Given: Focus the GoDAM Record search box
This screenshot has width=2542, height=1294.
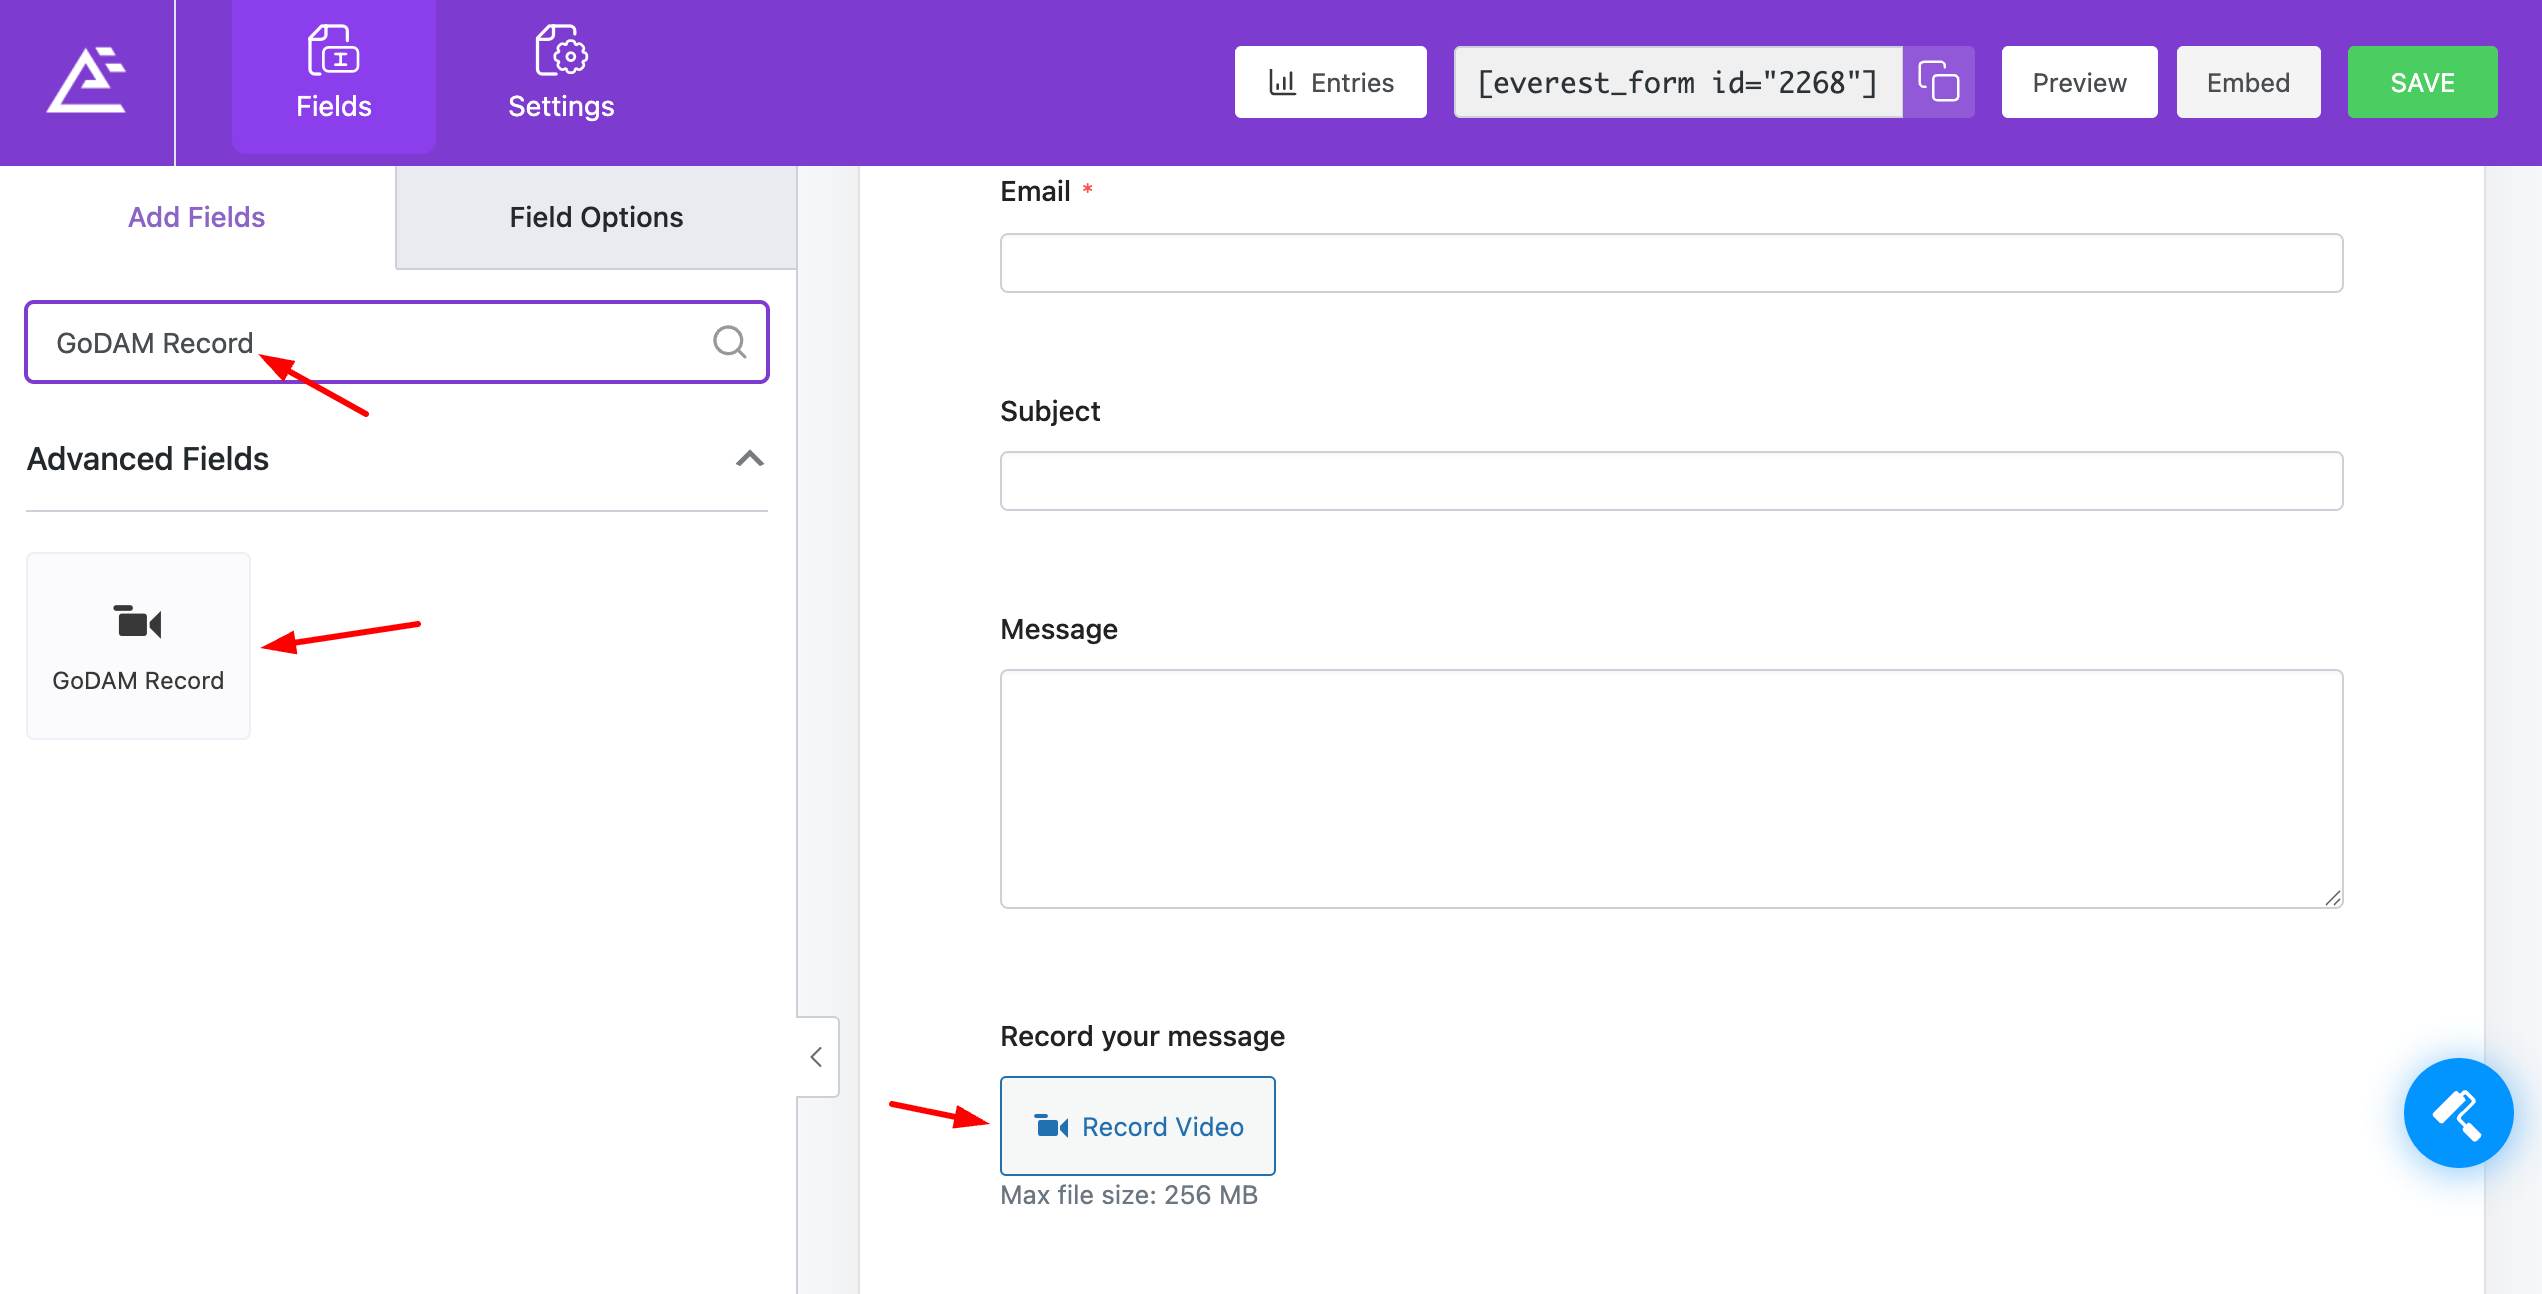Looking at the screenshot, I should point(380,342).
